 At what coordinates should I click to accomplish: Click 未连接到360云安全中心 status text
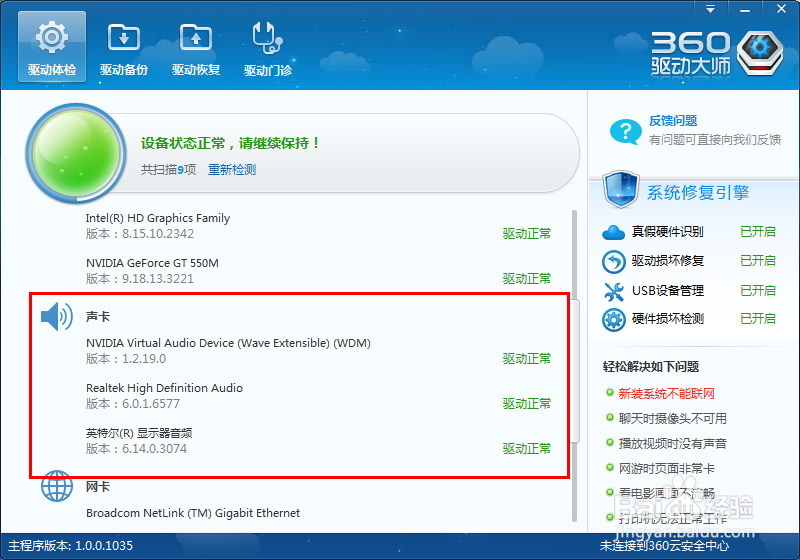click(x=664, y=545)
